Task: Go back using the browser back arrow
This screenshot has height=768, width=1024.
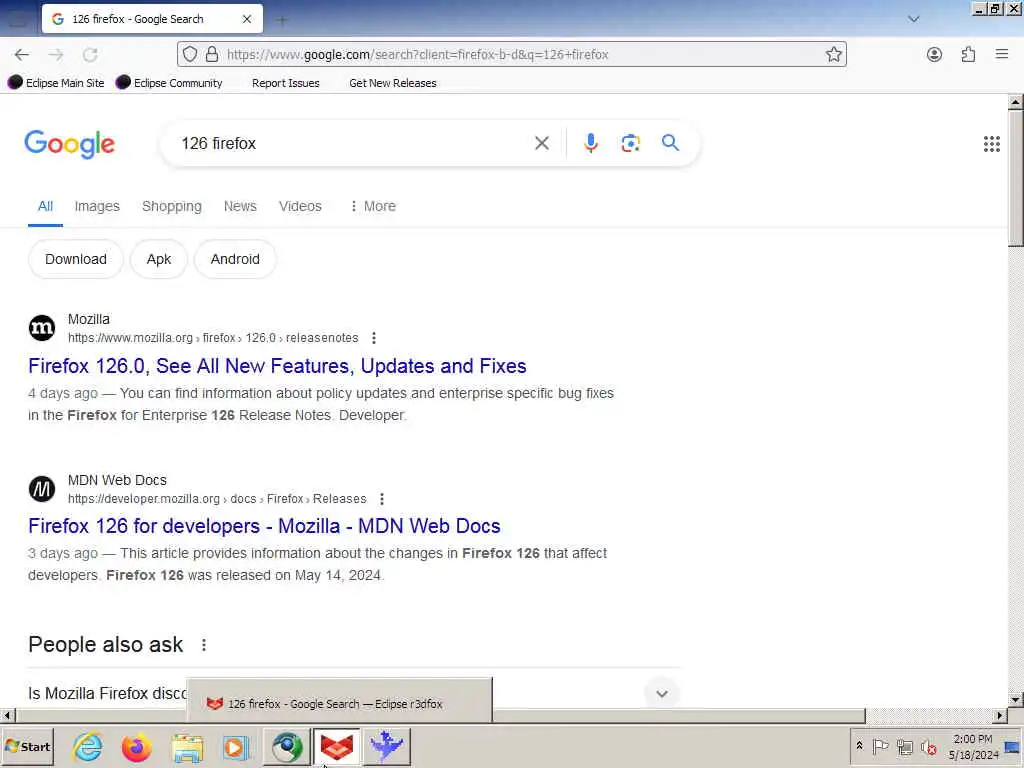Action: point(22,55)
